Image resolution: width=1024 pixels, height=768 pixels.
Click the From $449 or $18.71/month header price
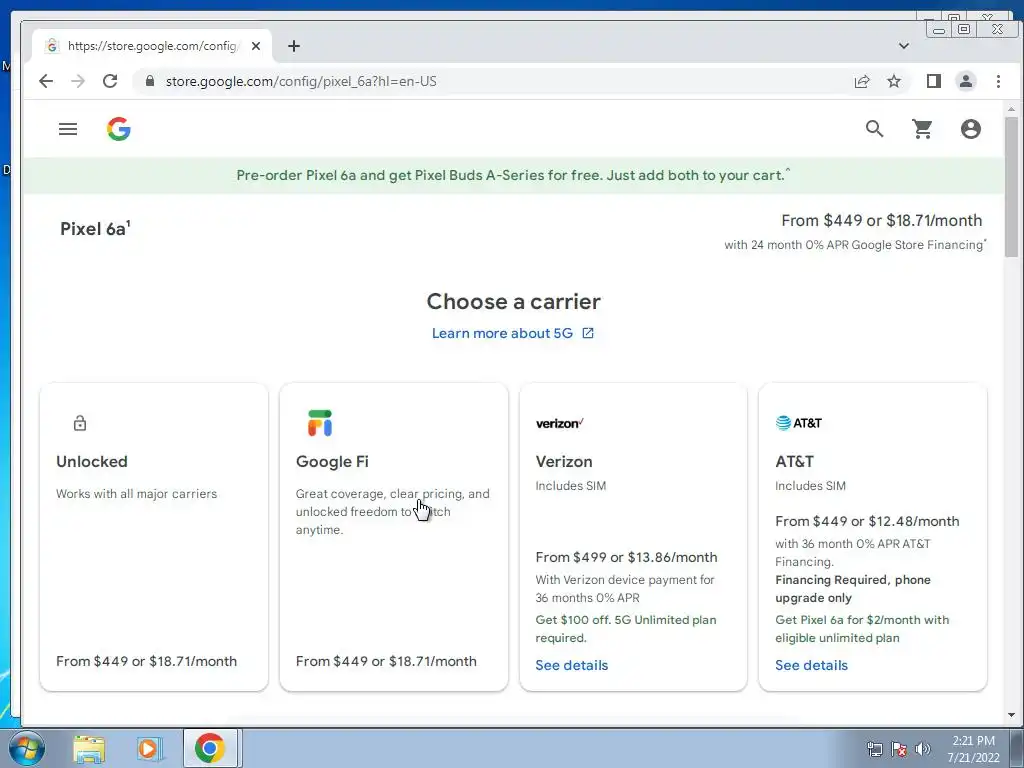tap(882, 221)
